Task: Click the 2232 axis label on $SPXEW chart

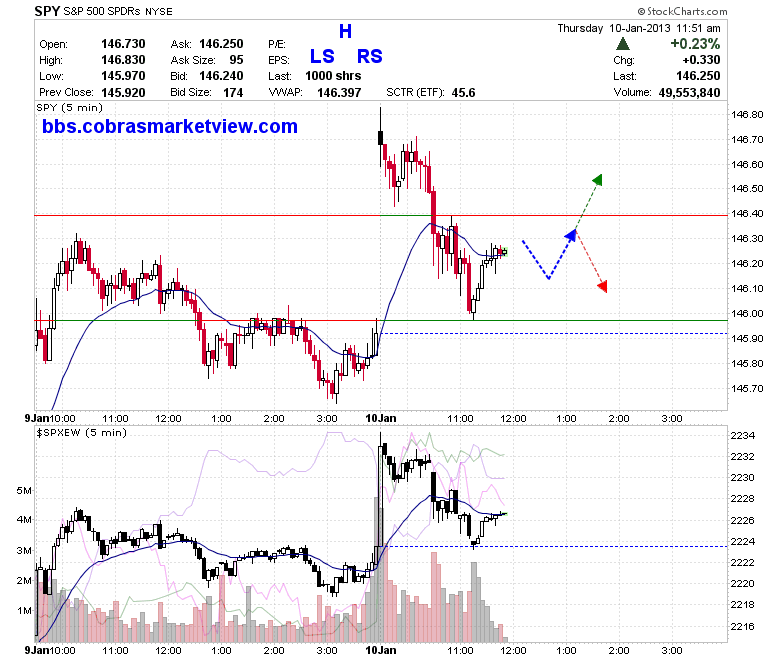Action: 743,456
